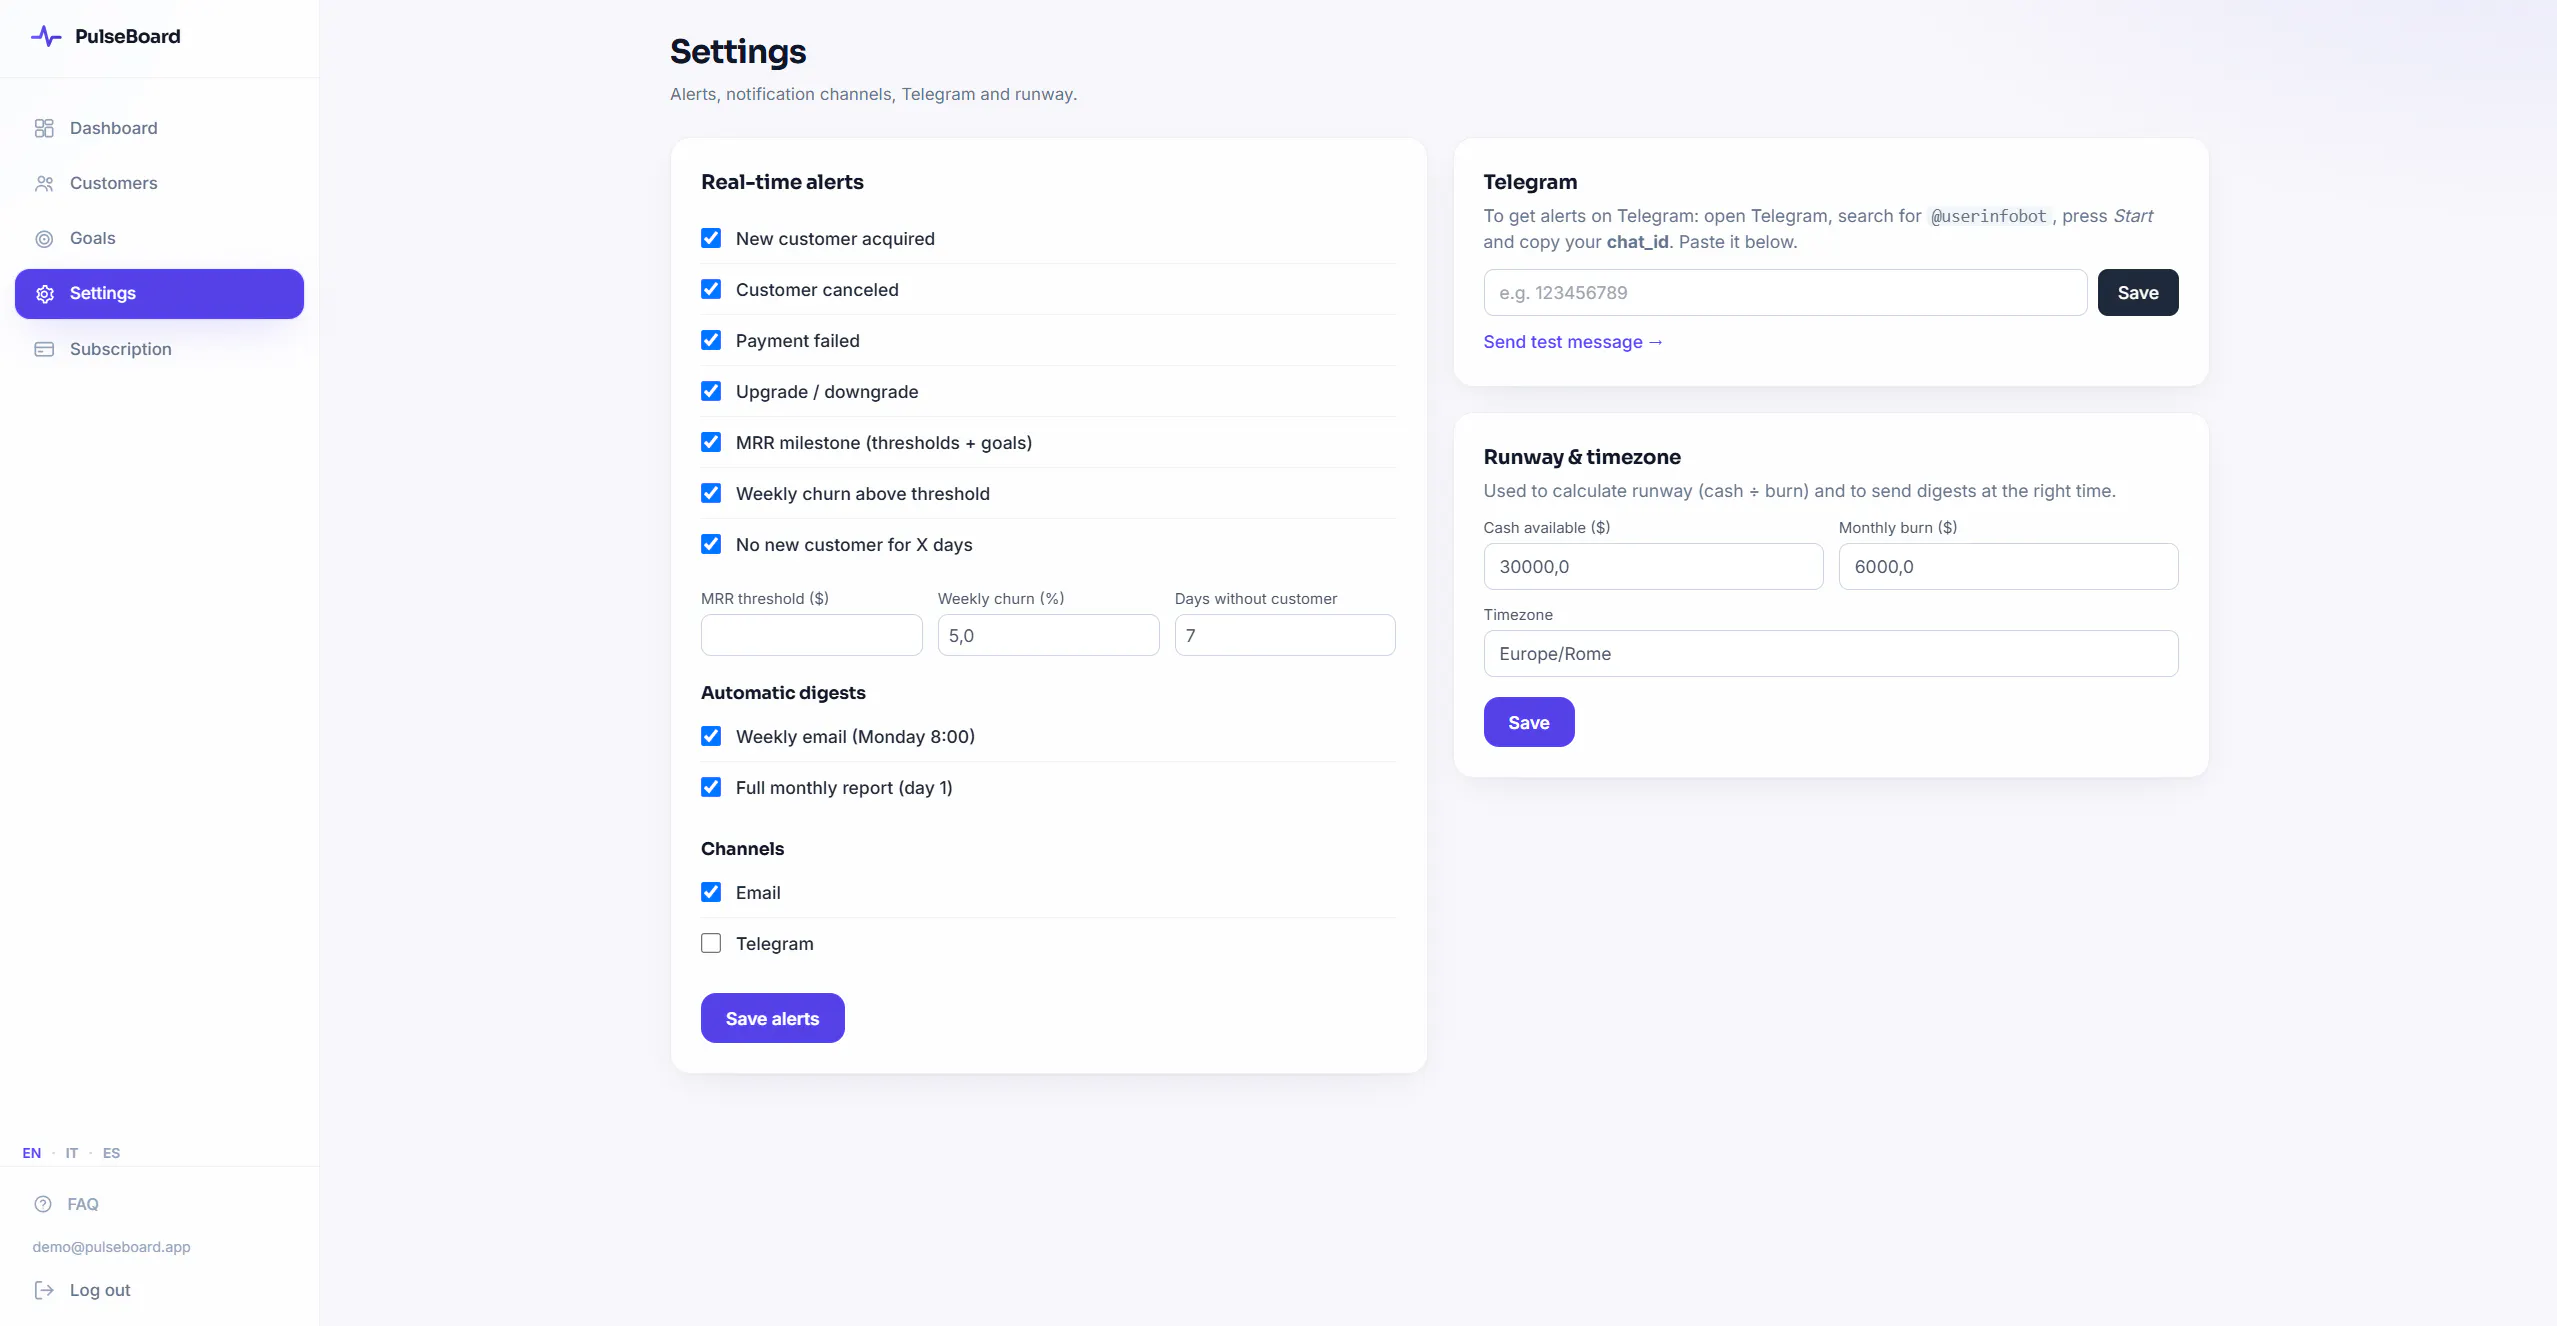Switch language to EN
2557x1326 pixels.
(x=32, y=1153)
